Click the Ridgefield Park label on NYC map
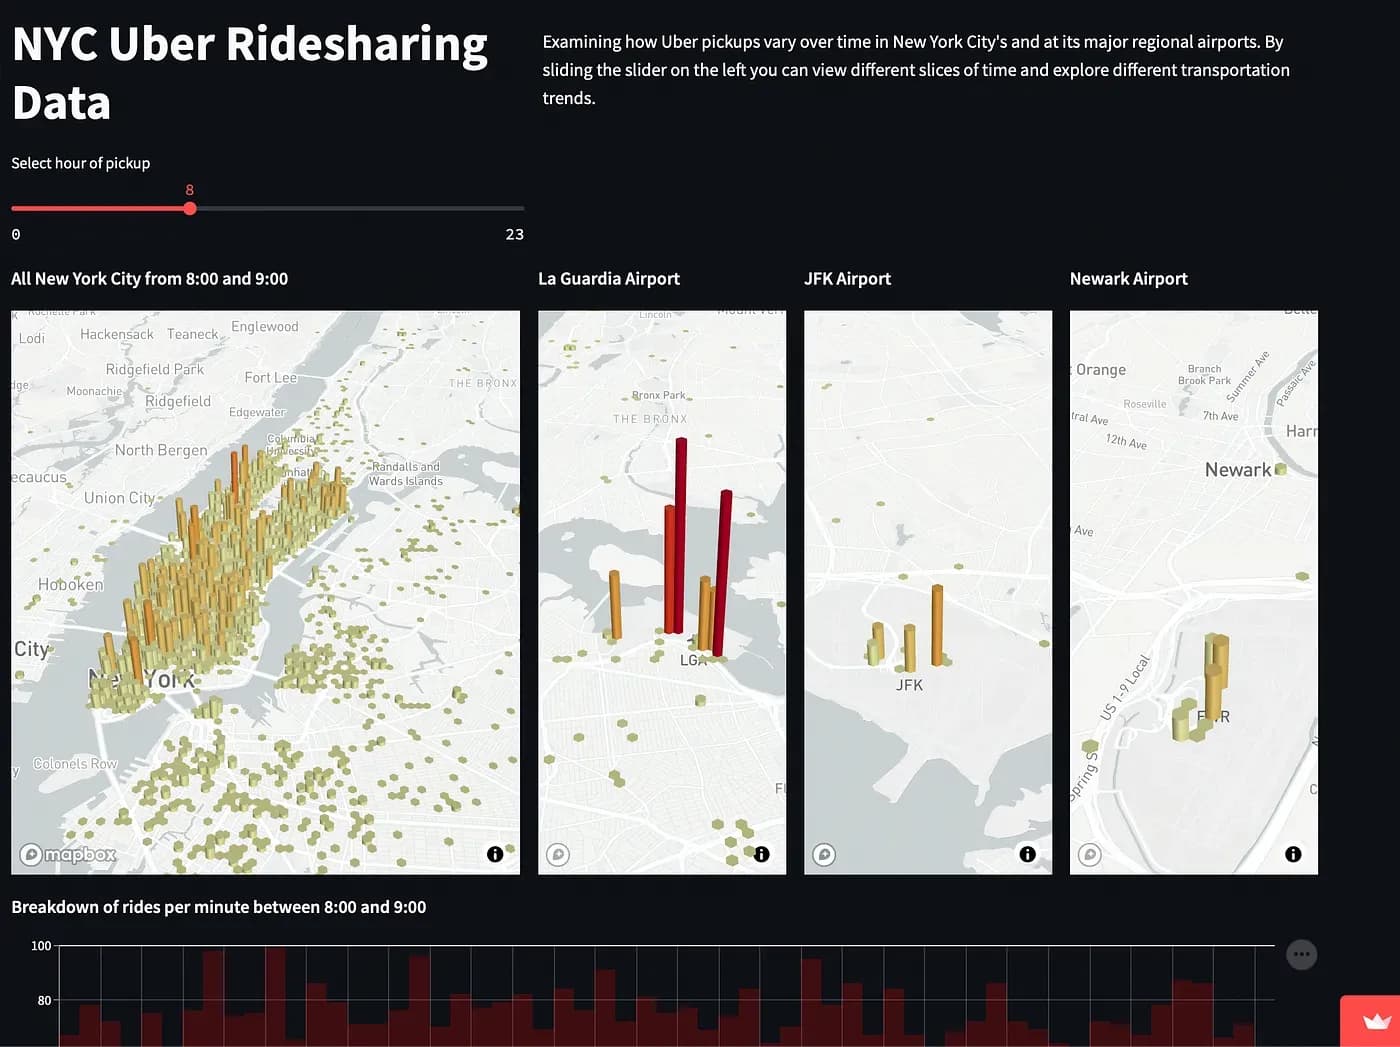The image size is (1400, 1047). (x=155, y=369)
